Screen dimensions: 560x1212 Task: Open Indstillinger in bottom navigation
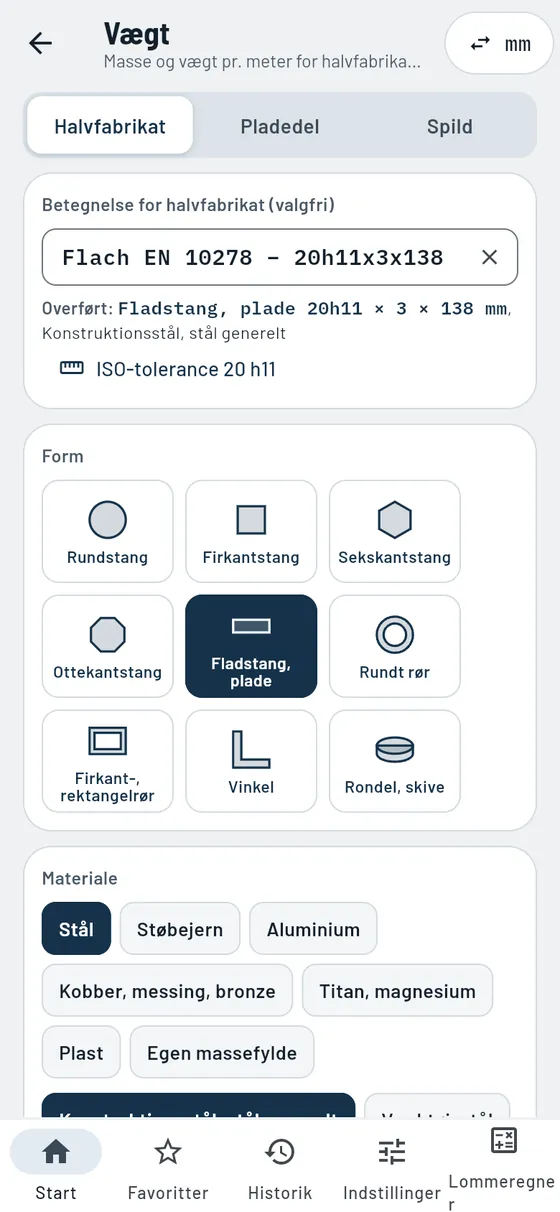pos(392,1168)
